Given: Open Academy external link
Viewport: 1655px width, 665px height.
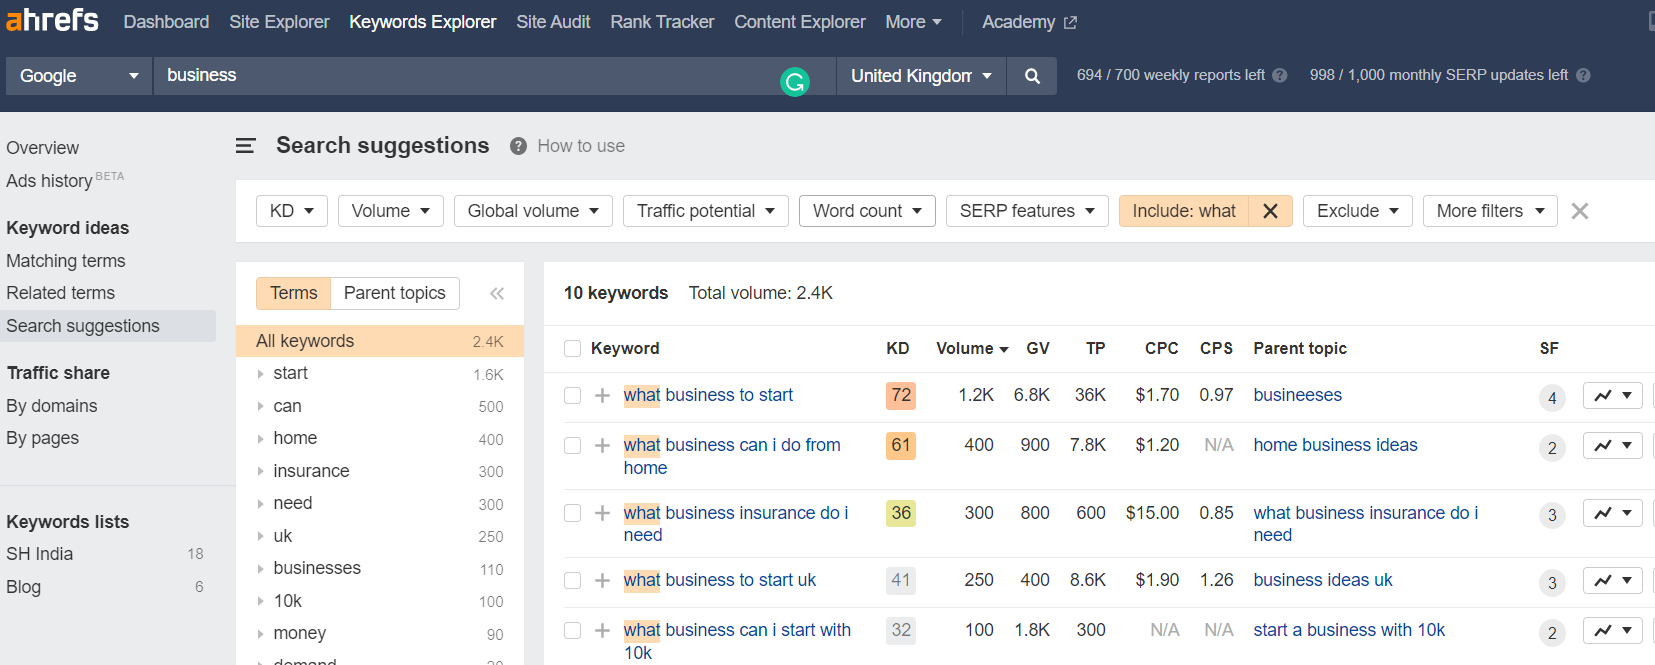Looking at the screenshot, I should pos(1029,22).
